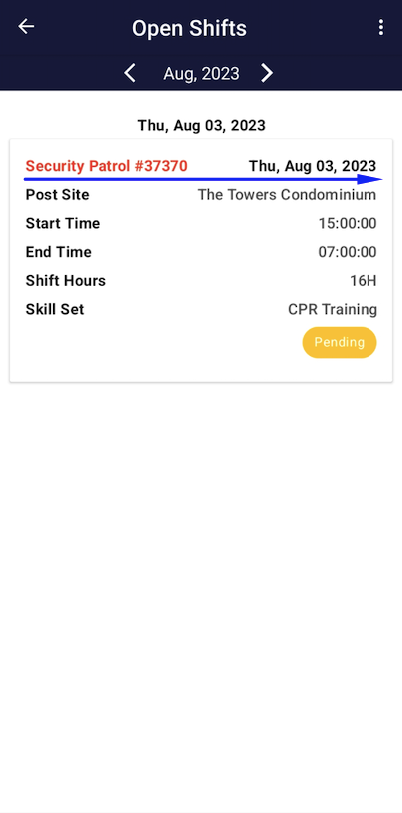Tap the card's Thu, Aug 03, 2023 date
The height and width of the screenshot is (813, 402).
tap(312, 166)
